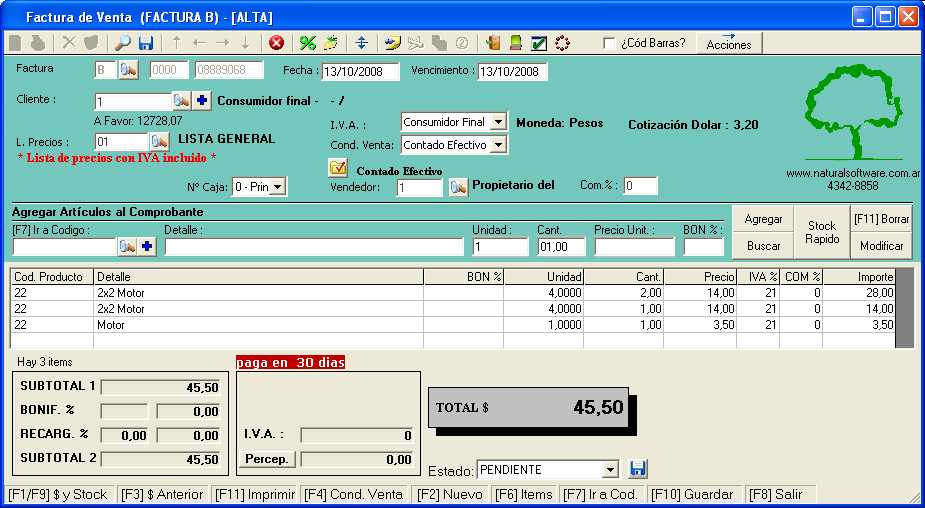
Task: Open the Estado PENDIENTE dropdown
Action: (611, 470)
